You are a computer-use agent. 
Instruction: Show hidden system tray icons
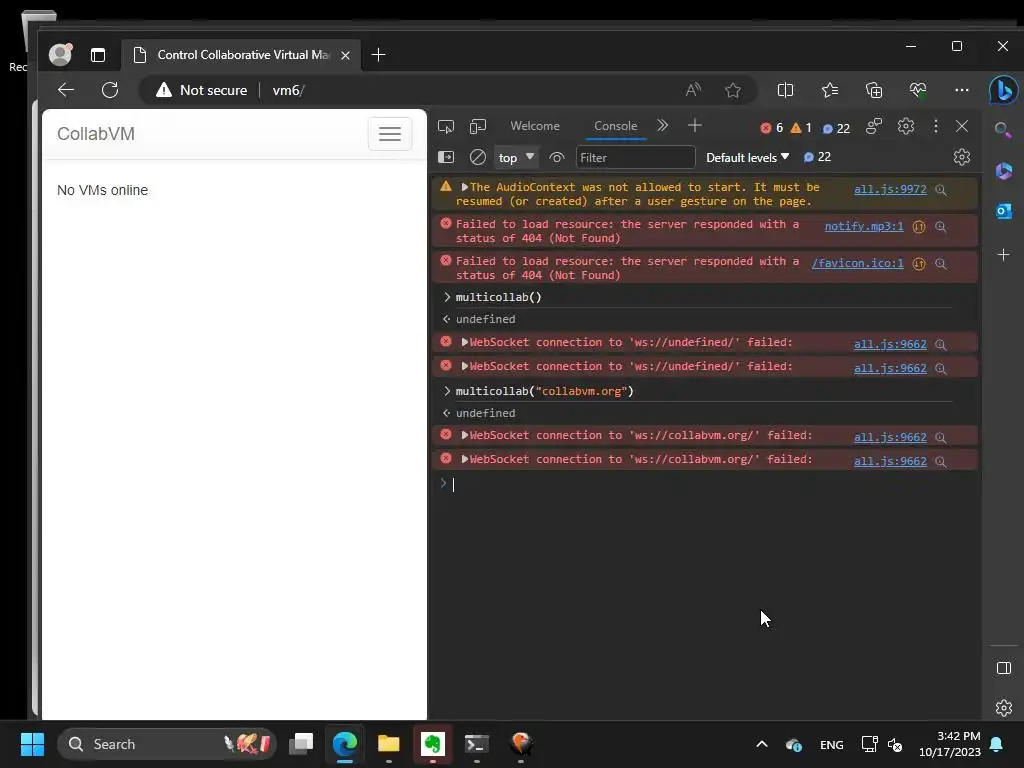pyautogui.click(x=761, y=744)
